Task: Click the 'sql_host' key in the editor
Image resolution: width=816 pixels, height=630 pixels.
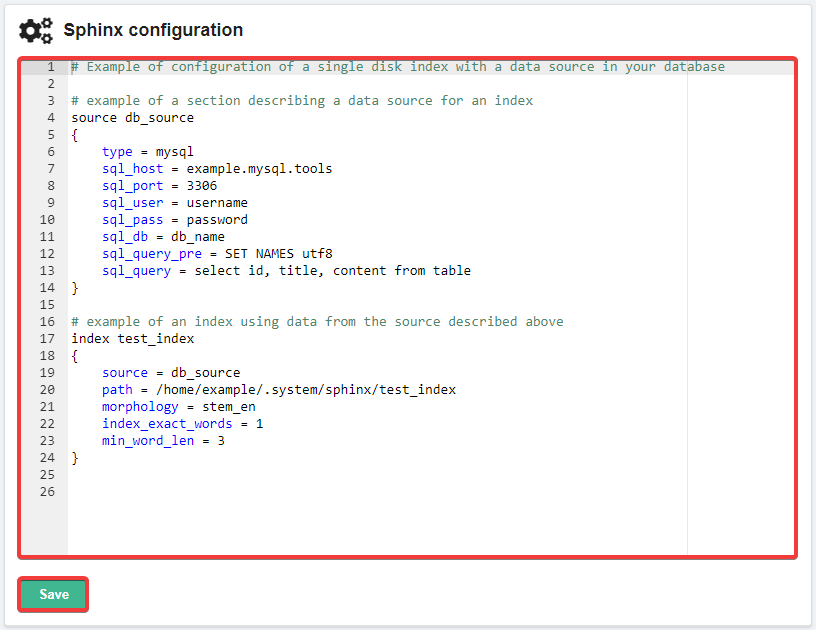Action: click(132, 169)
